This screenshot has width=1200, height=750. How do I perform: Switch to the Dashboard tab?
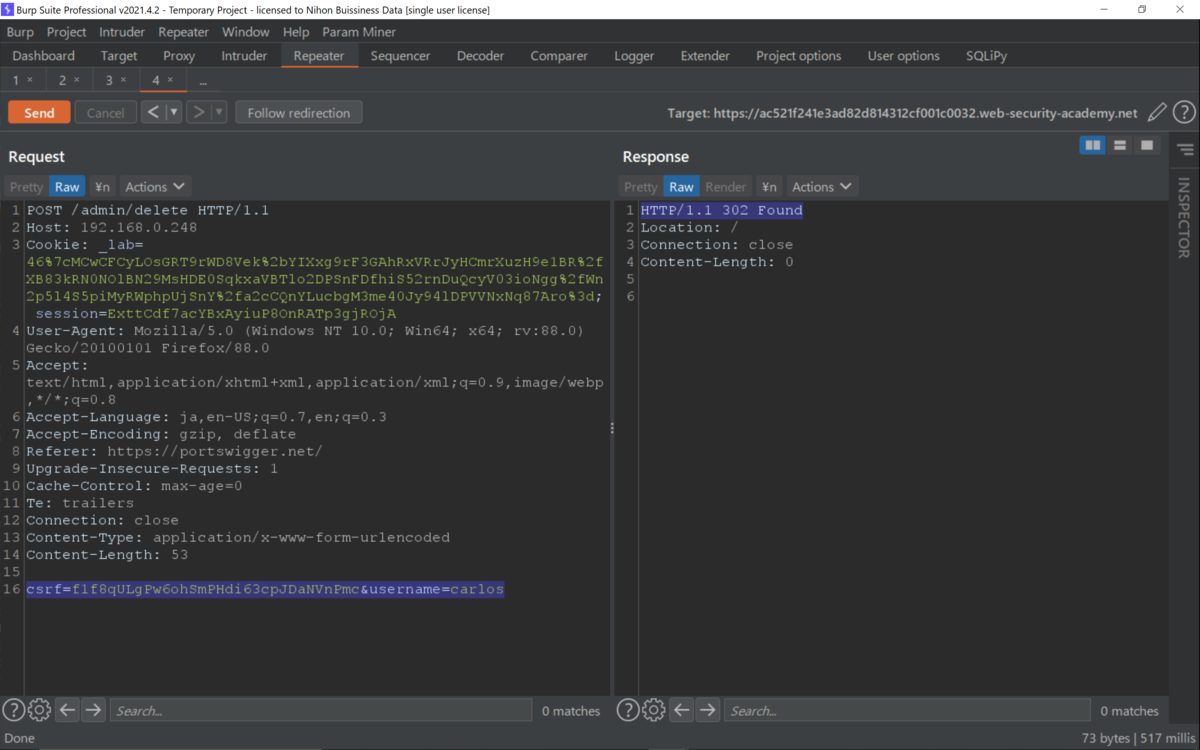[x=44, y=56]
